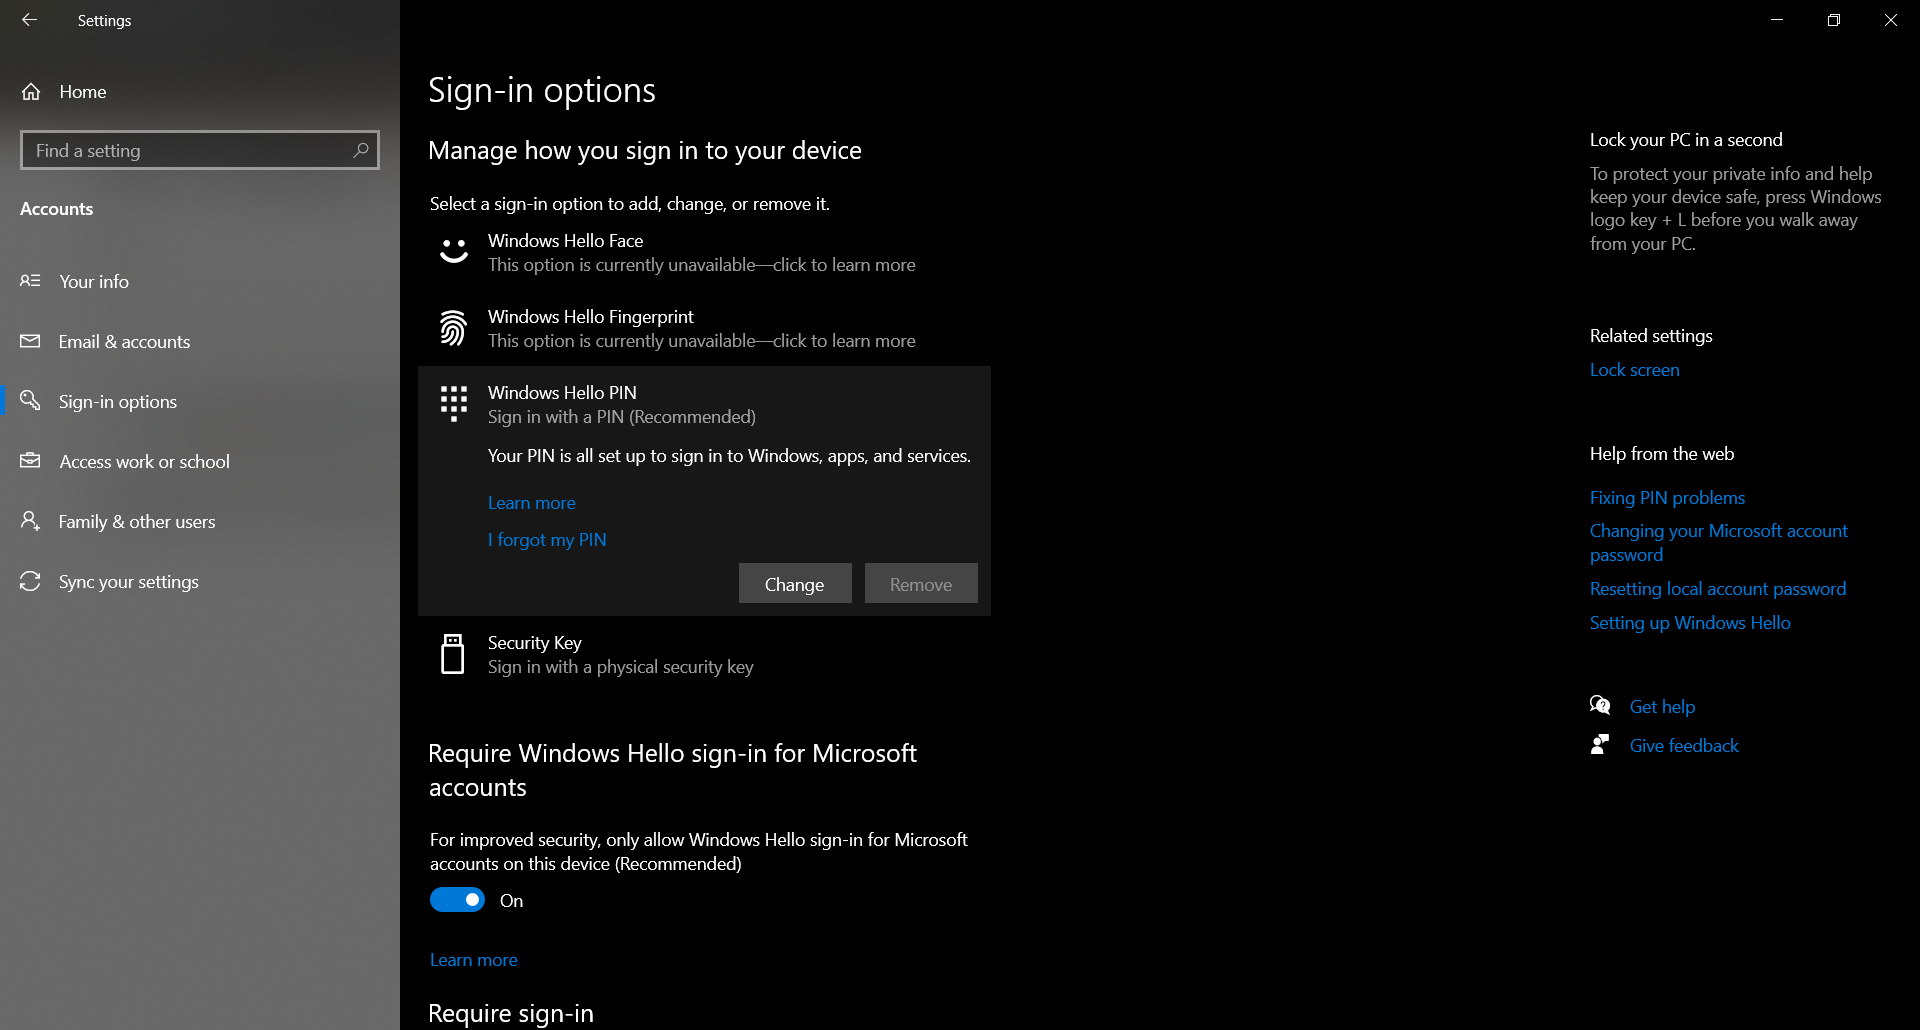Image resolution: width=1920 pixels, height=1030 pixels.
Task: Open Setting up Windows Hello link
Action: click(x=1690, y=623)
